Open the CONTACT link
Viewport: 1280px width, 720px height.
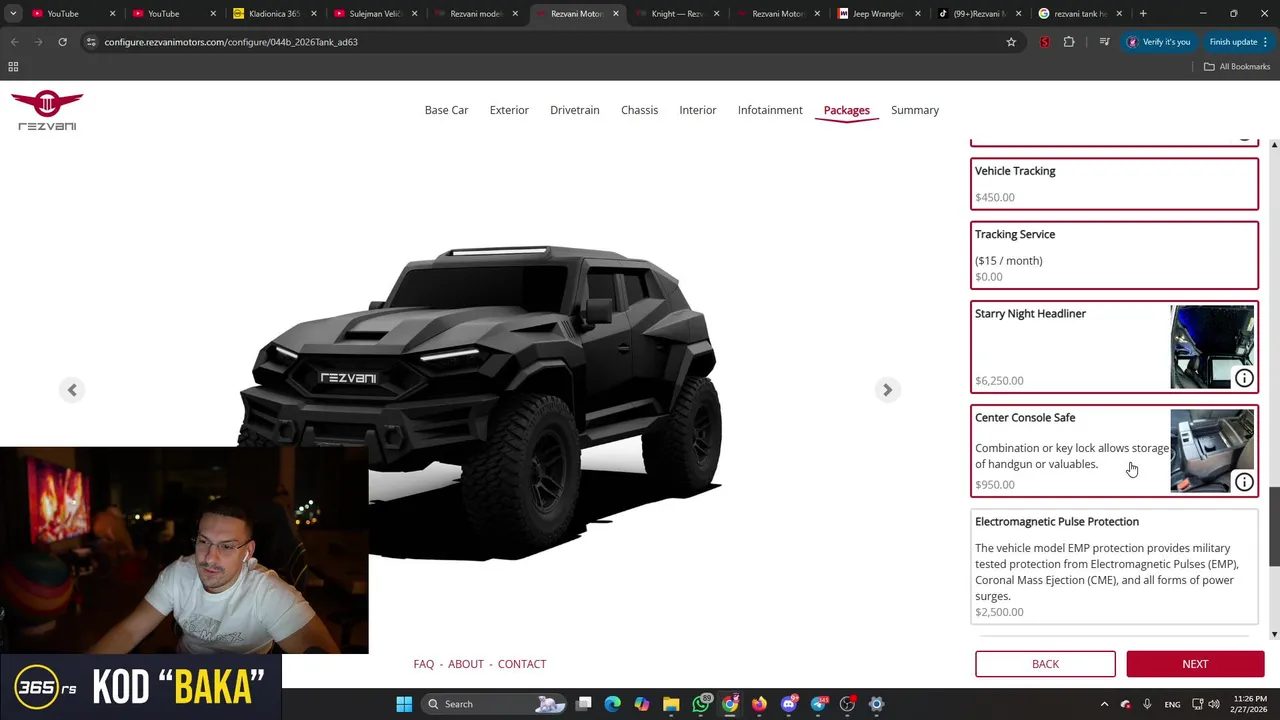pos(522,664)
